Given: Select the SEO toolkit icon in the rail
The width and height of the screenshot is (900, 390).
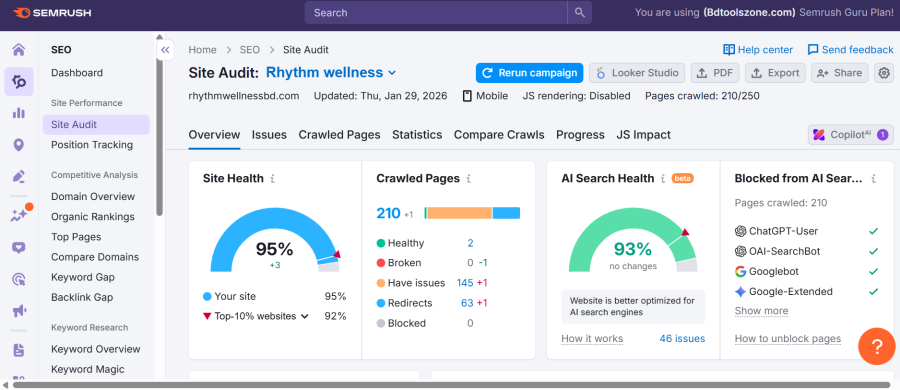Looking at the screenshot, I should click(18, 82).
